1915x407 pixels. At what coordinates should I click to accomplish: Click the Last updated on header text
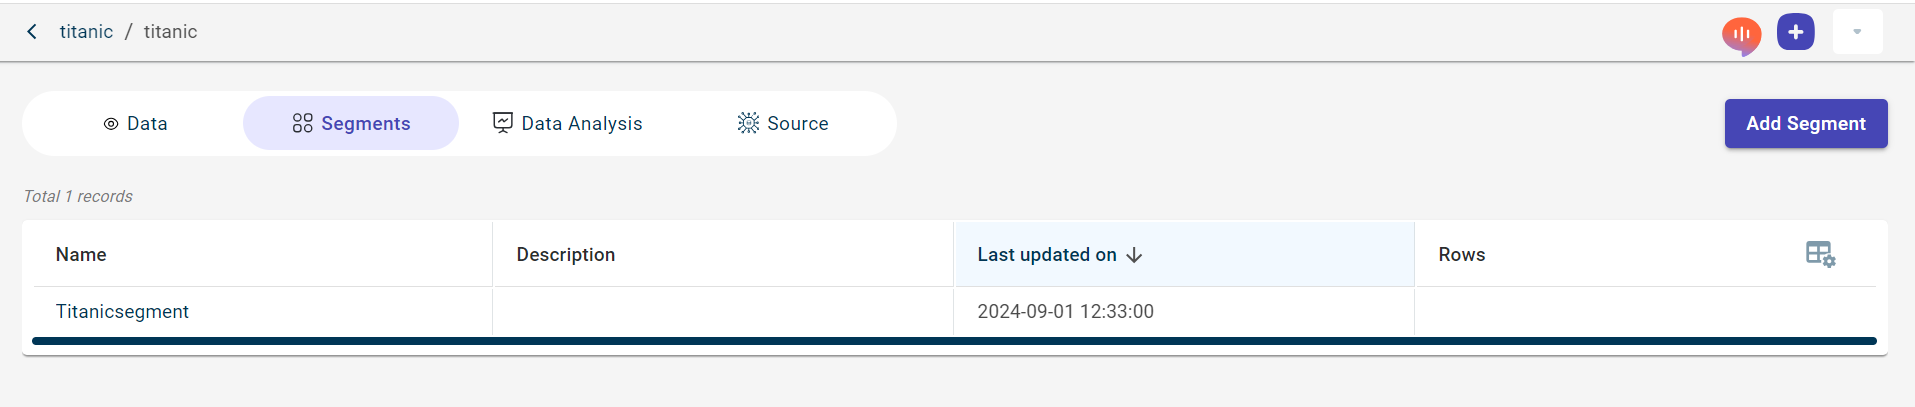point(1046,255)
